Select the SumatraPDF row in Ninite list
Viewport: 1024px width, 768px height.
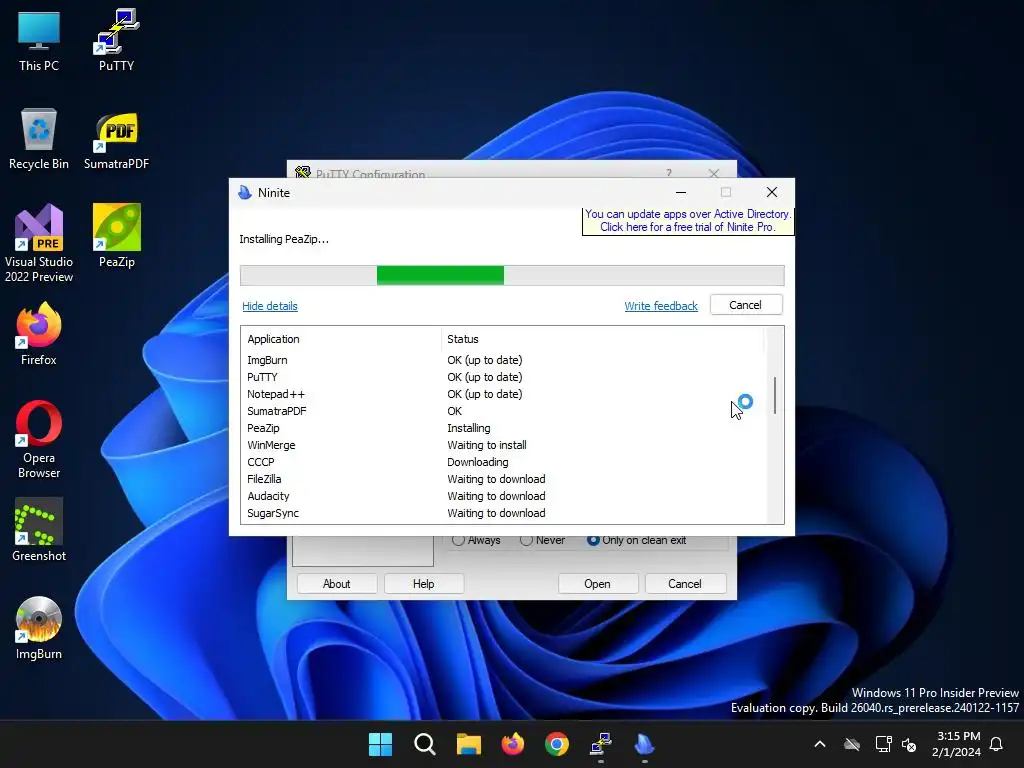tap(503, 411)
